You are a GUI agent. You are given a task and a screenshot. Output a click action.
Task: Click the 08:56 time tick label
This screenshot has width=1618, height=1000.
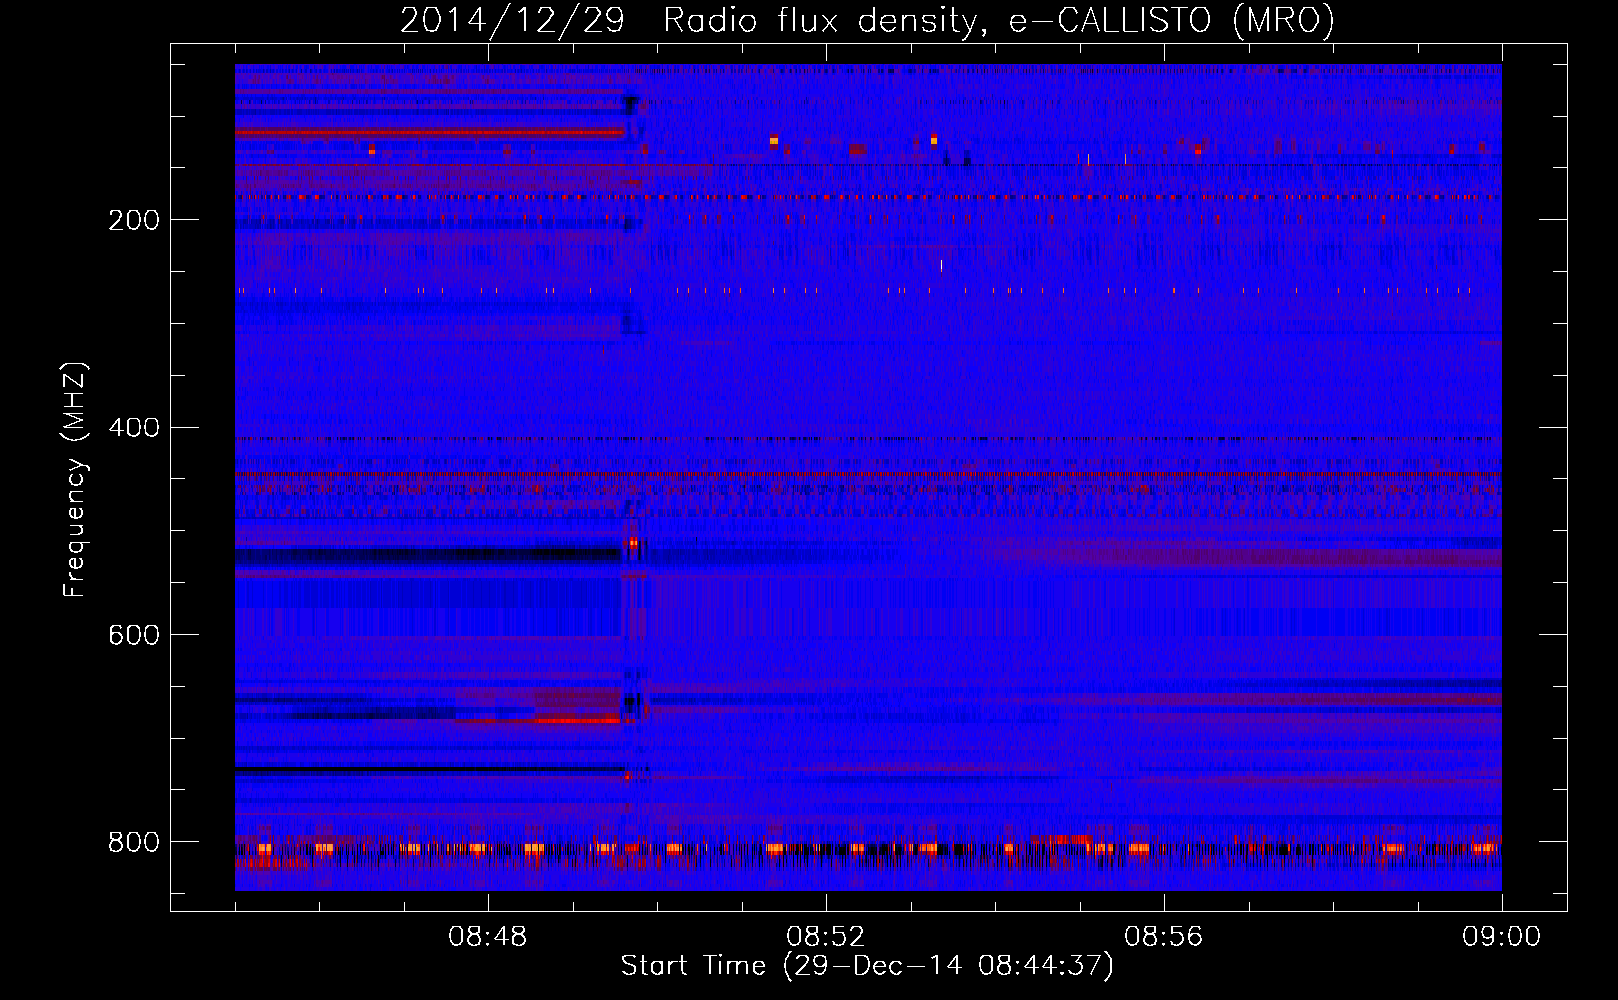(1164, 937)
